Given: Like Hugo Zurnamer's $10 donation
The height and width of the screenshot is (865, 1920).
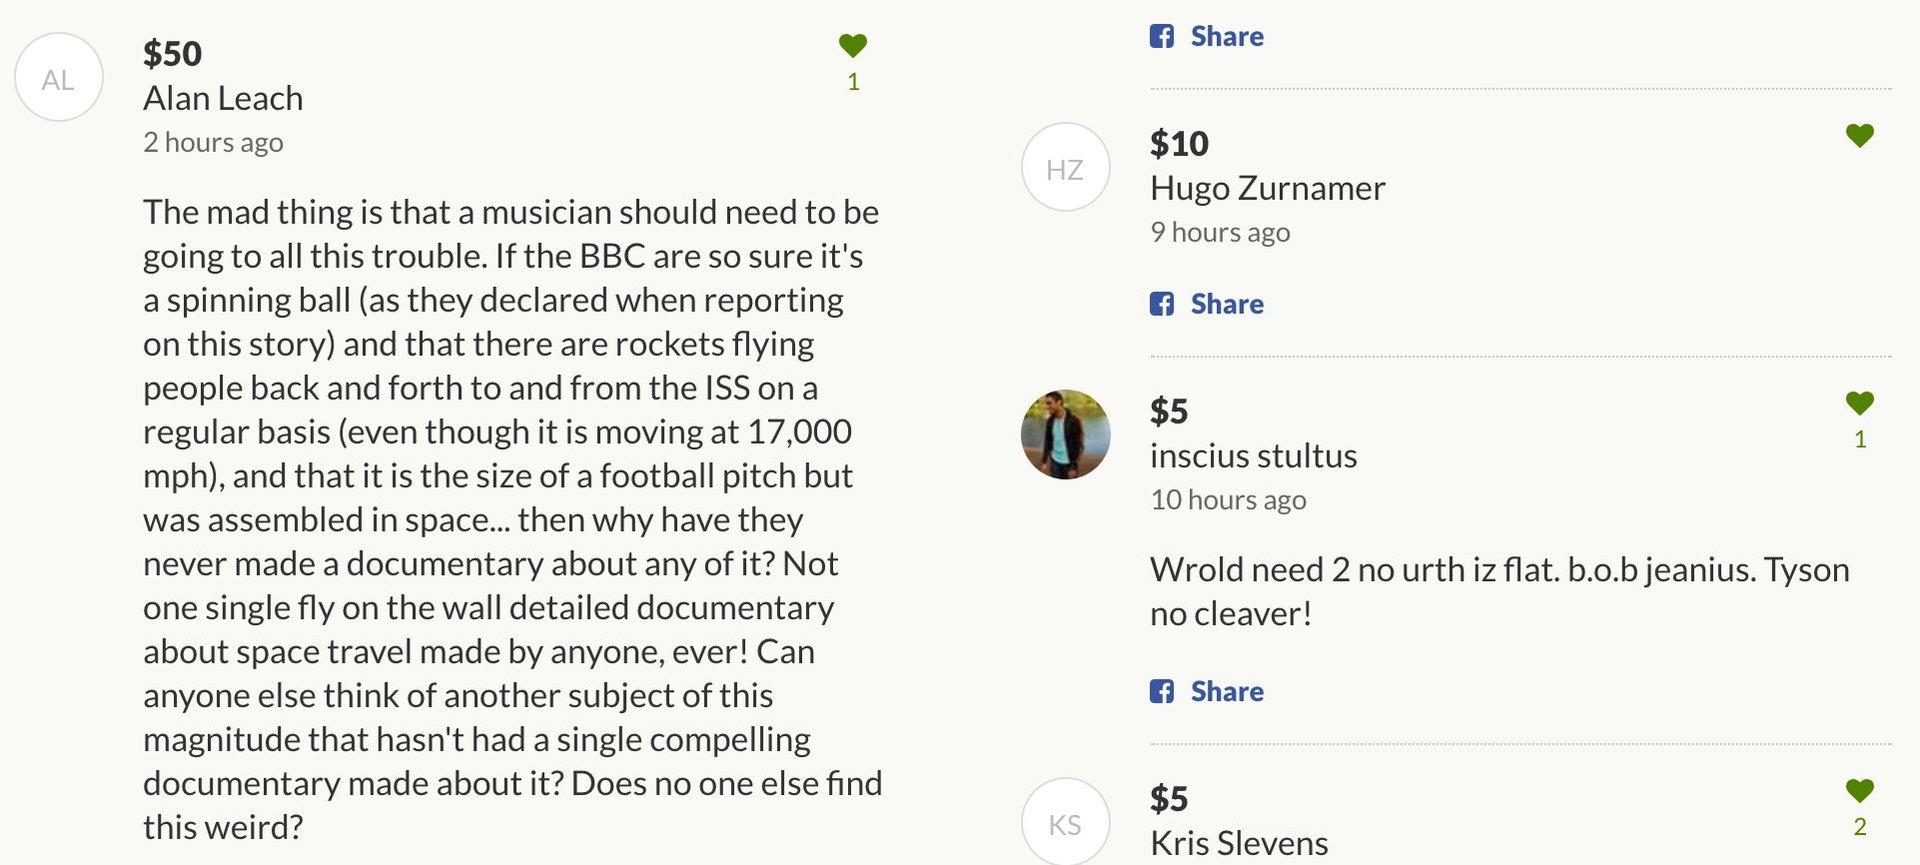Looking at the screenshot, I should [1860, 135].
